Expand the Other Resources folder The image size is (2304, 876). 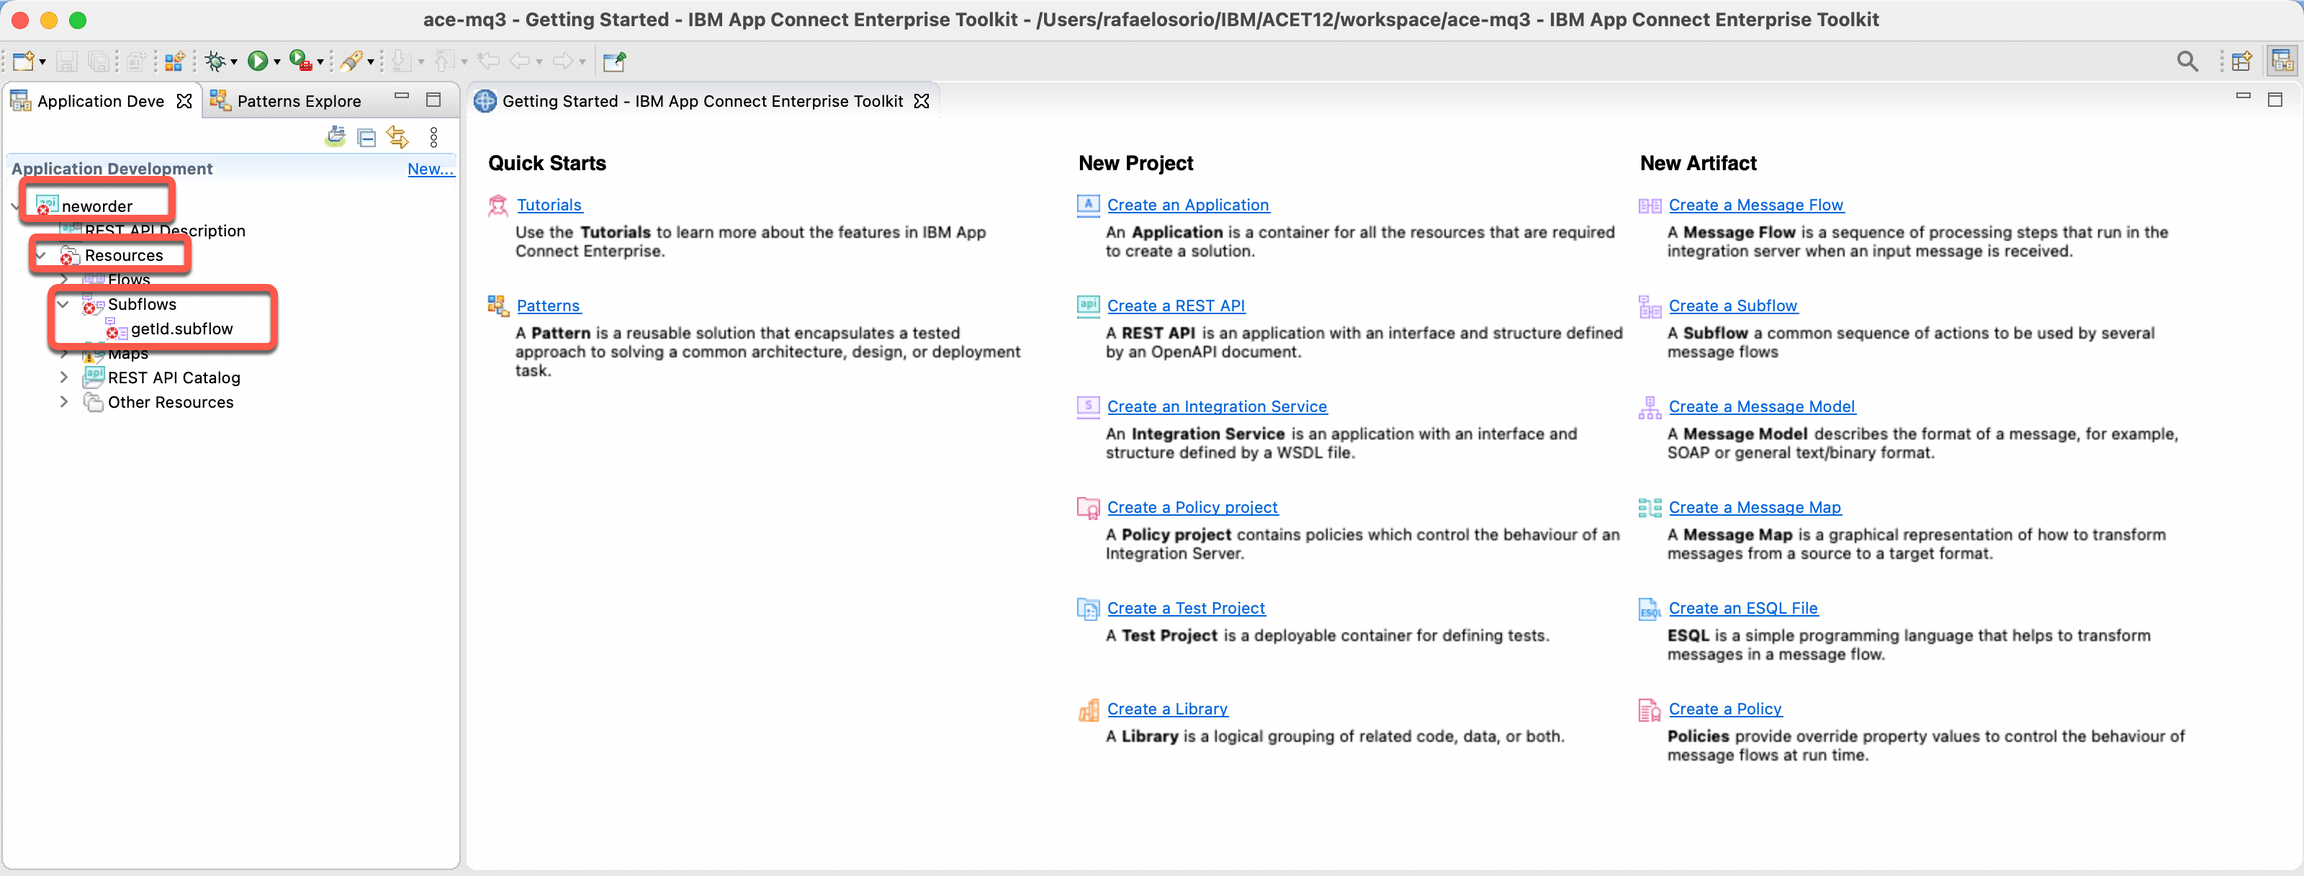click(x=64, y=402)
